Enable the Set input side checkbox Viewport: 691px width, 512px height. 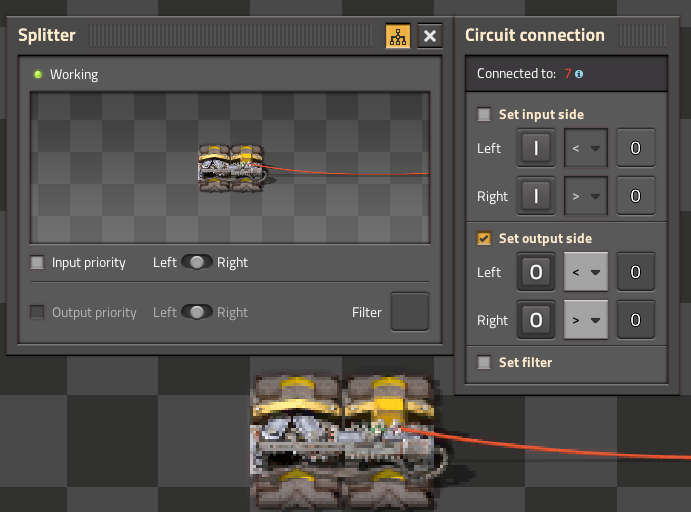click(x=484, y=115)
